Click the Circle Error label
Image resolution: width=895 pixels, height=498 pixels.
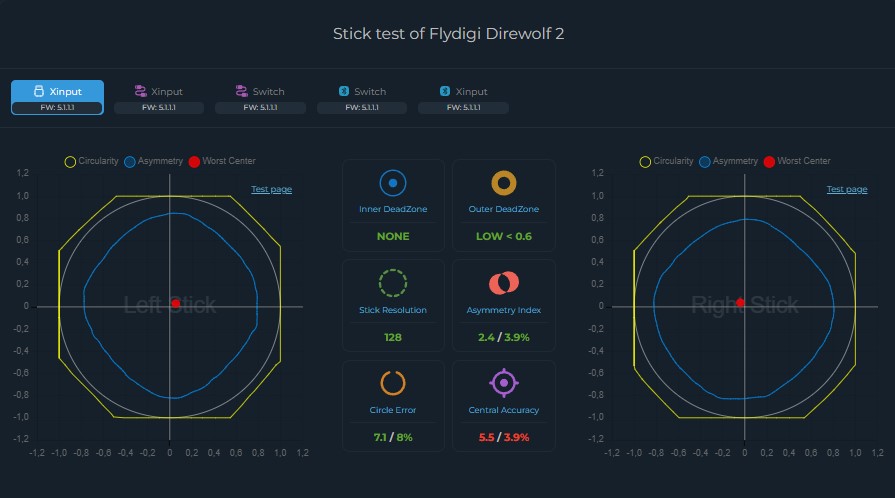[393, 410]
